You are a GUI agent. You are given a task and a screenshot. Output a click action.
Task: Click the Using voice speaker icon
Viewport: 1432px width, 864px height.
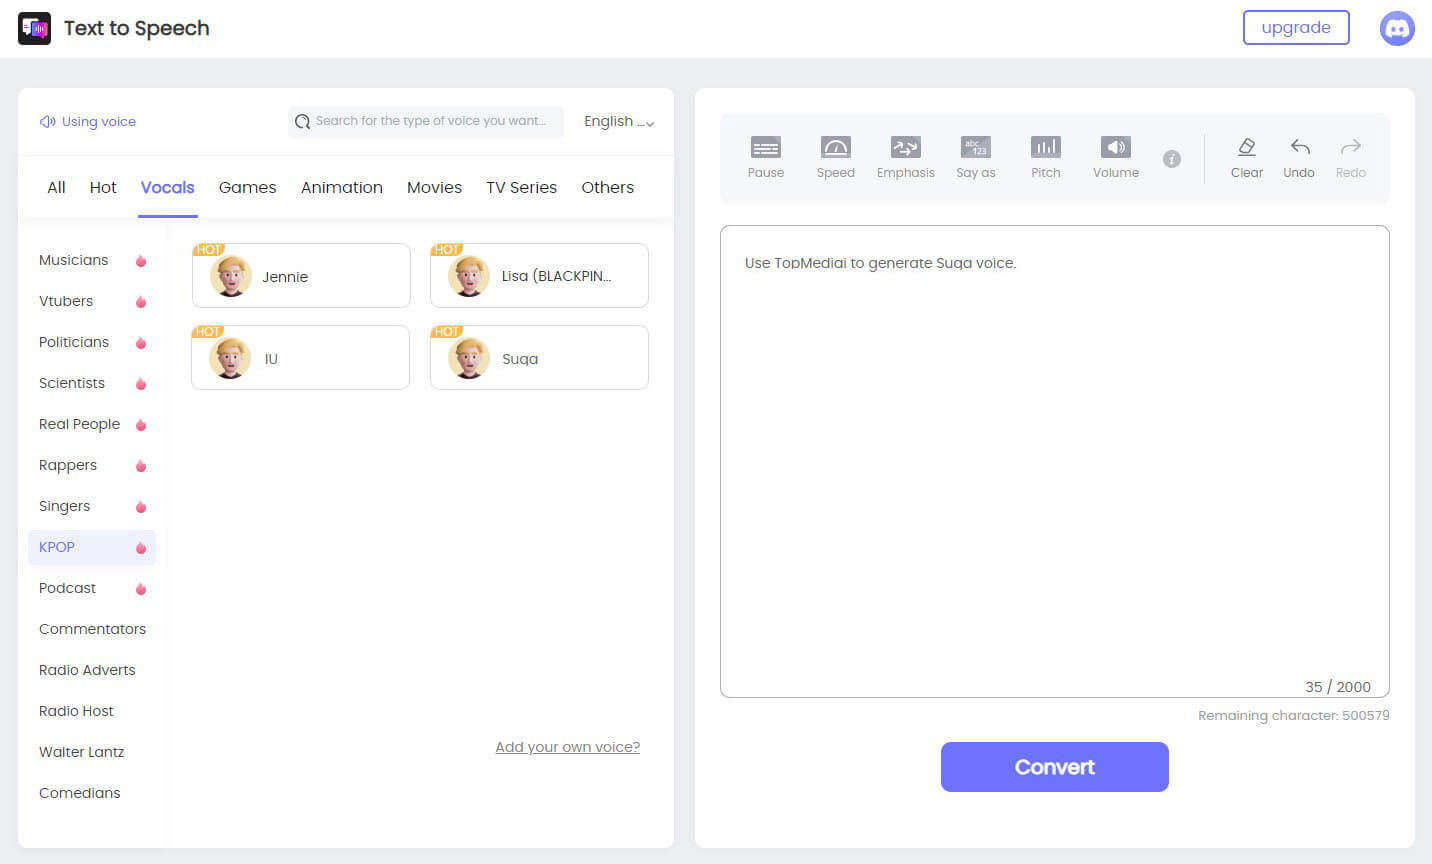47,121
